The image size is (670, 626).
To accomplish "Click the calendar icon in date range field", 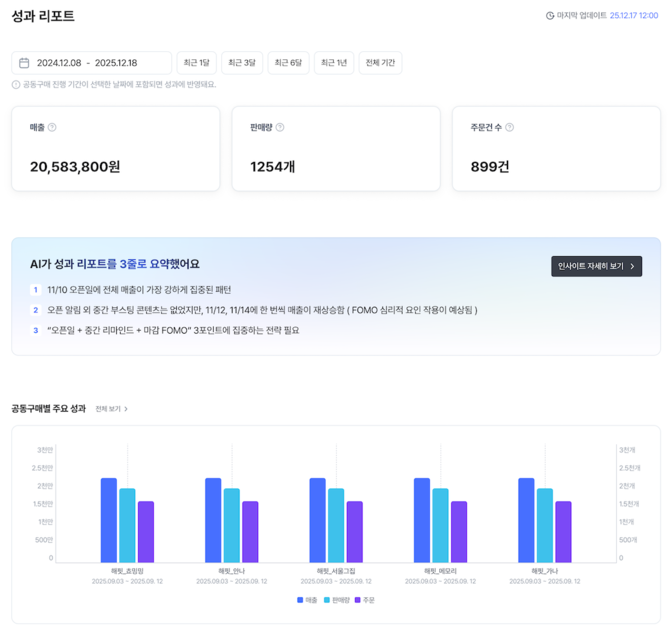I will [24, 63].
